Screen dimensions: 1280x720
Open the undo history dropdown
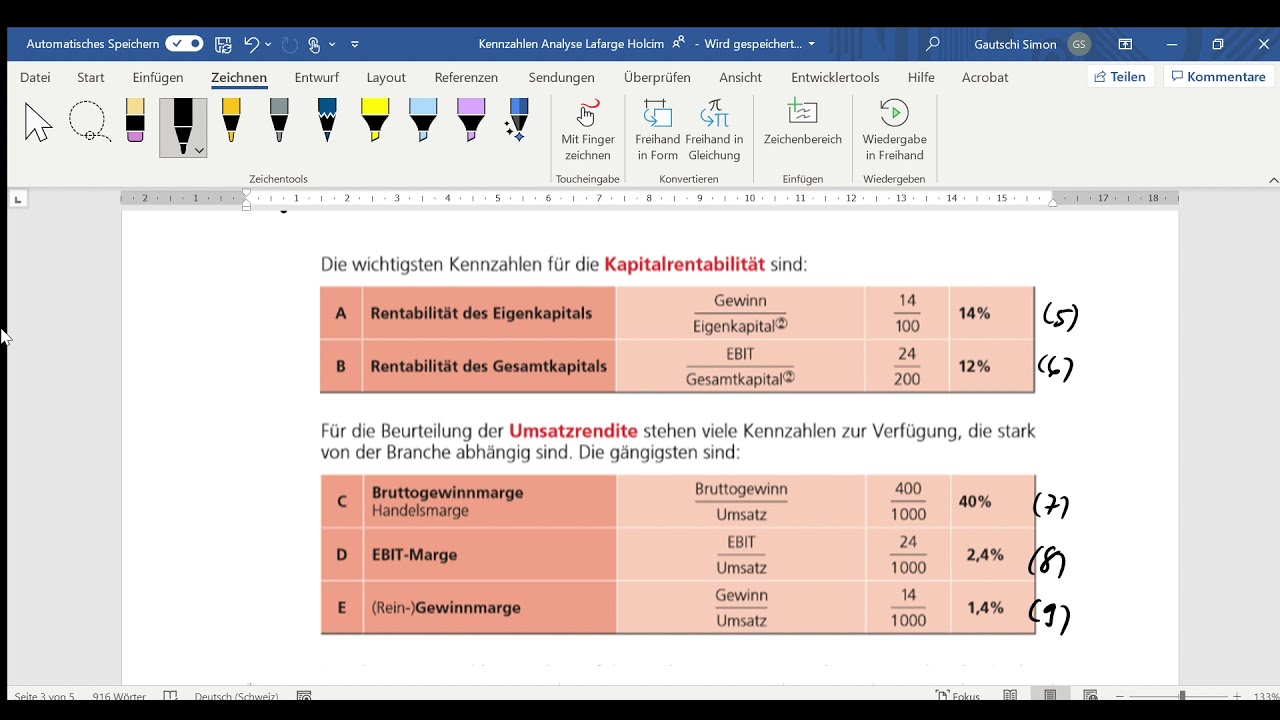click(268, 44)
